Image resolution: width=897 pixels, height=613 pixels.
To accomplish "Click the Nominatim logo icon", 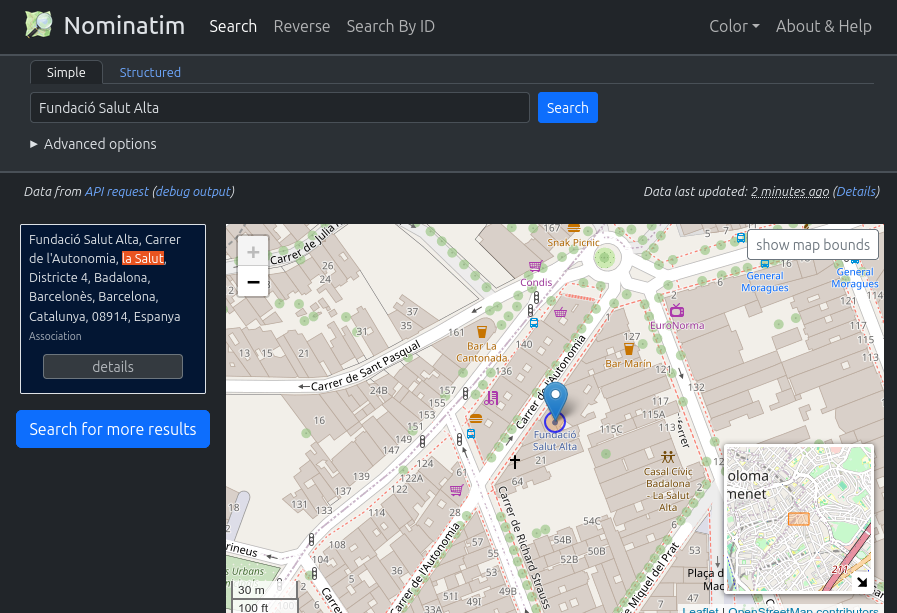I will [x=39, y=25].
